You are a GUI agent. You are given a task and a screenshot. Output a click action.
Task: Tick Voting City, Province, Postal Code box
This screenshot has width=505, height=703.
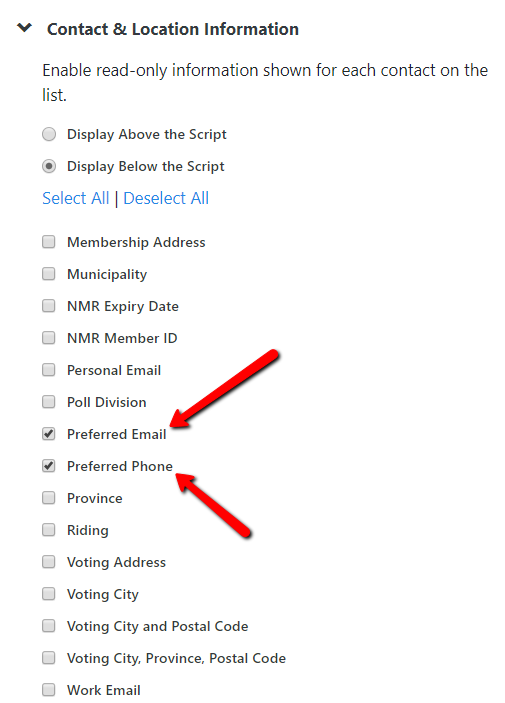click(48, 658)
